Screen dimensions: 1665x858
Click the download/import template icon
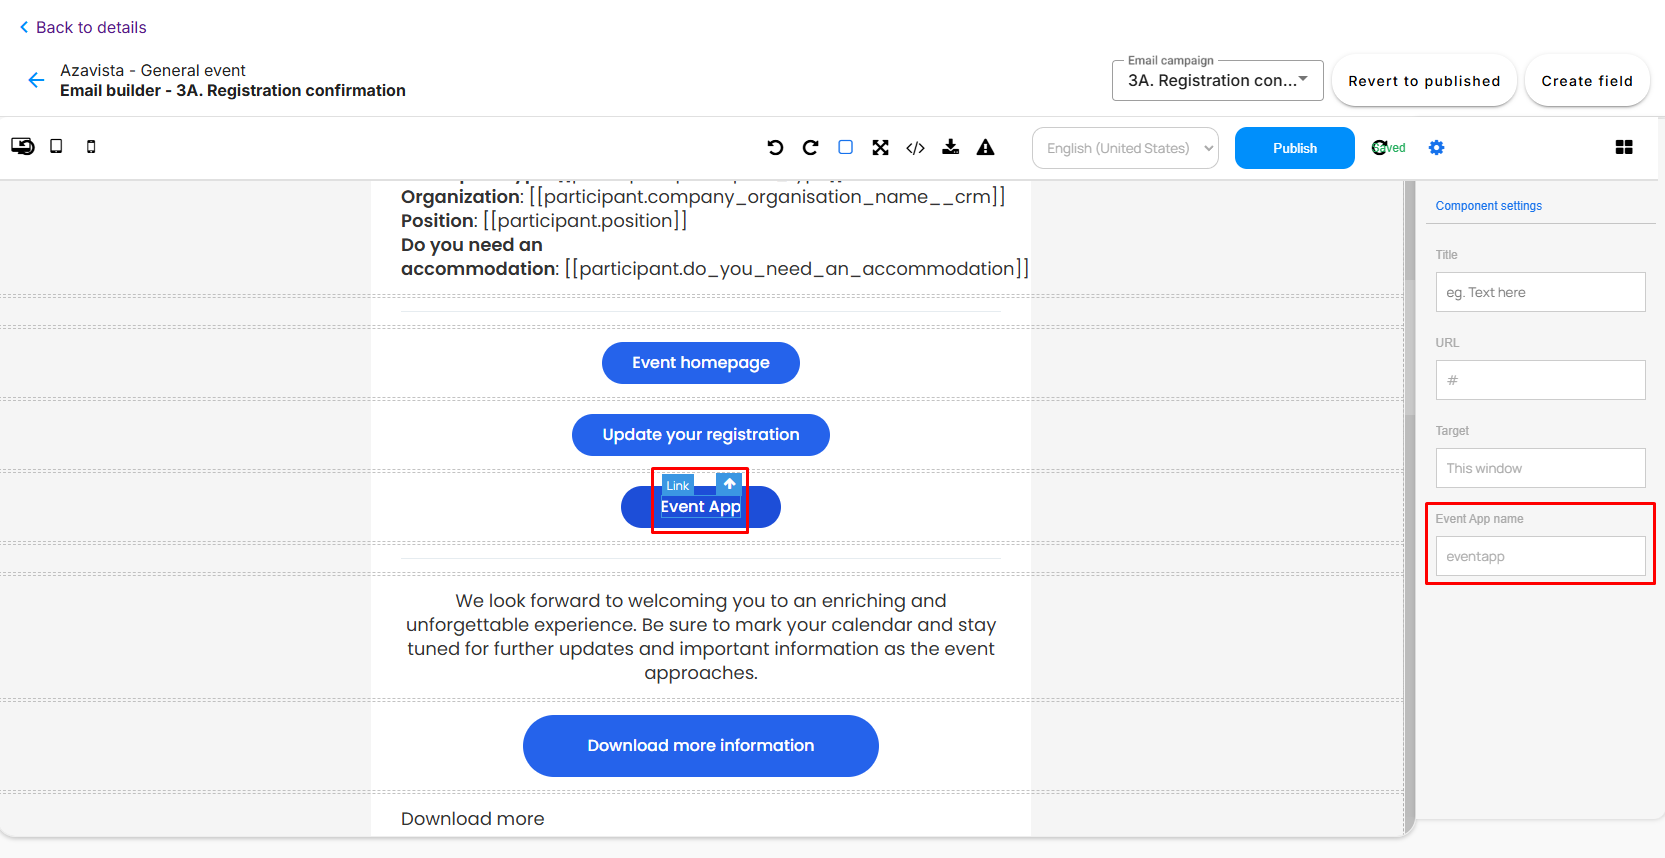click(950, 148)
